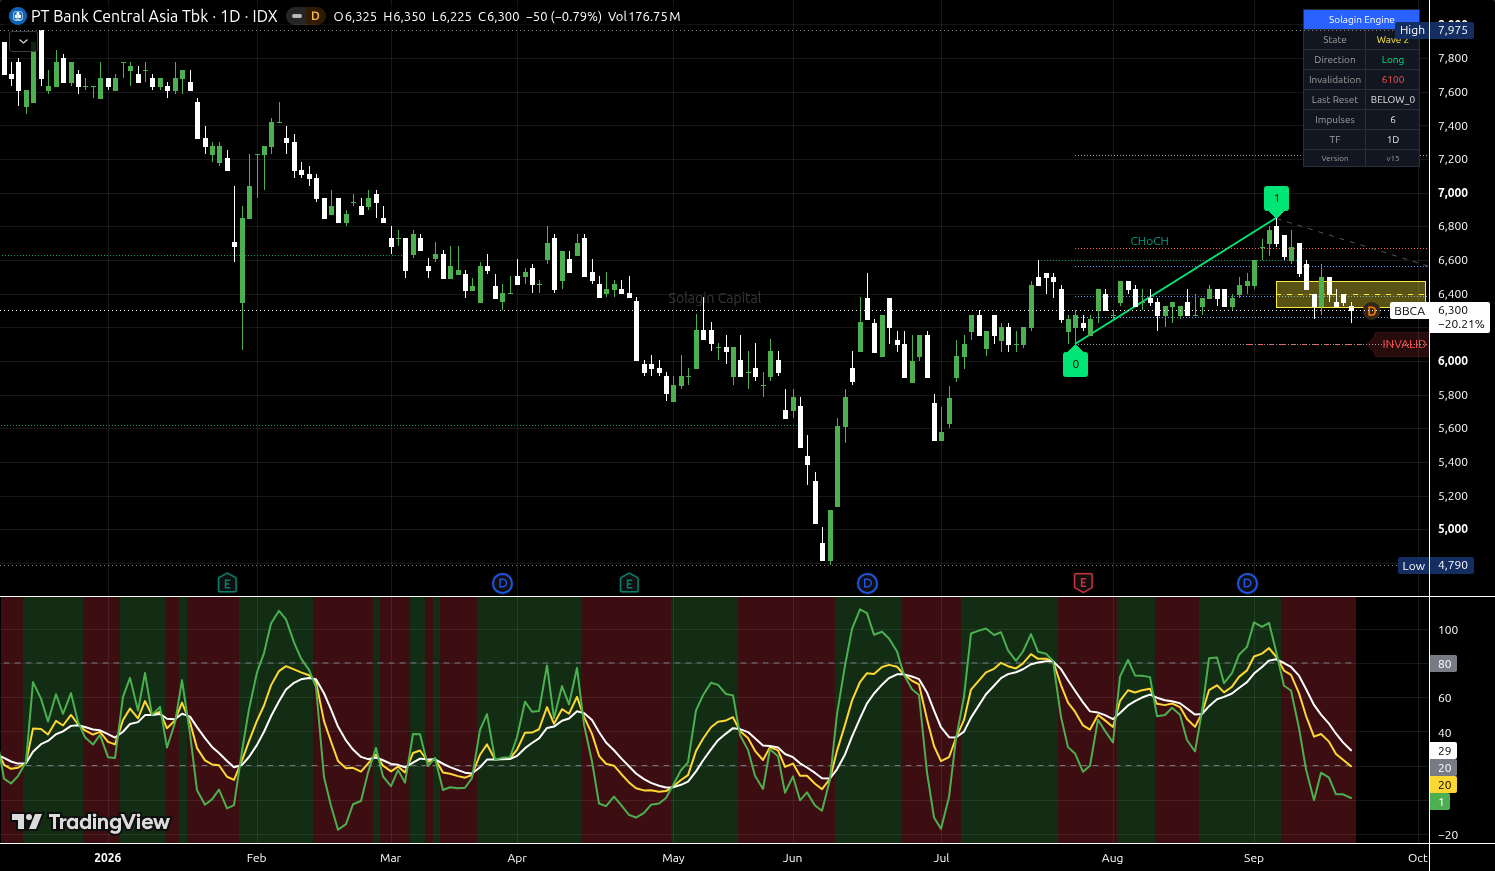The height and width of the screenshot is (871, 1495).
Task: Click the delayed data 'D' badge beside IDX
Action: pos(315,16)
